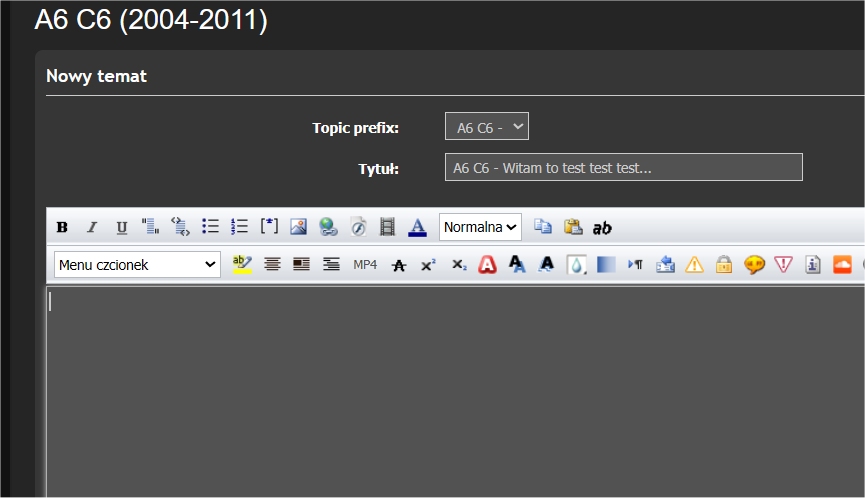Click the blue shadow A text effect
The width and height of the screenshot is (865, 498).
(x=517, y=265)
